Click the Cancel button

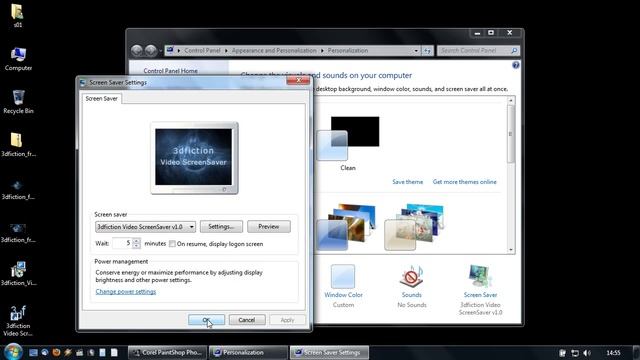point(247,320)
